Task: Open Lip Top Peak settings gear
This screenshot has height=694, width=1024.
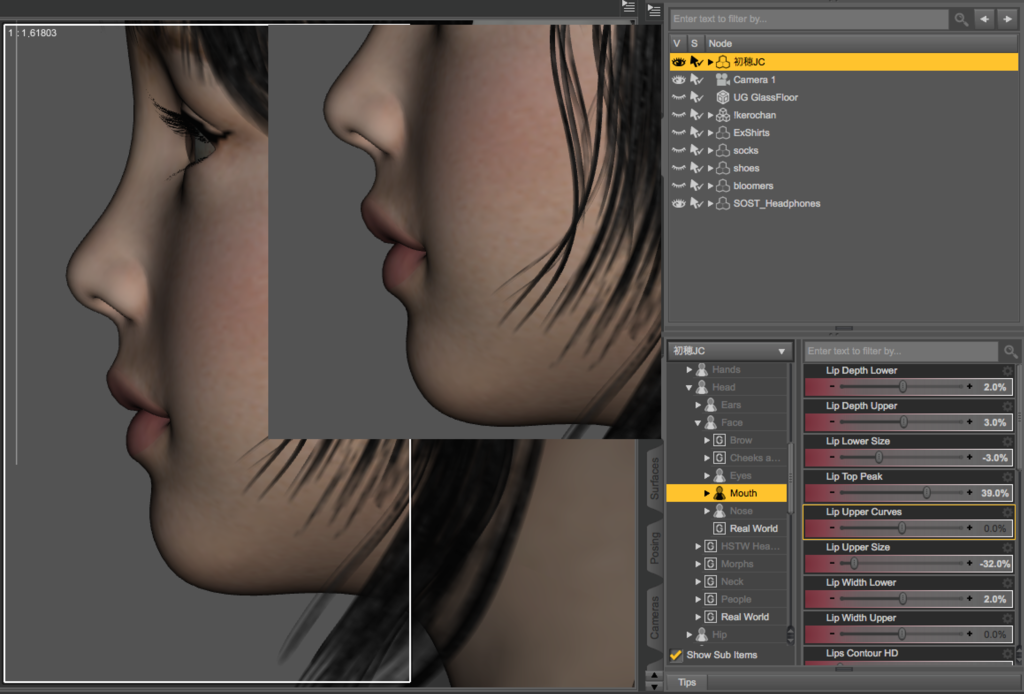Action: 1007,477
